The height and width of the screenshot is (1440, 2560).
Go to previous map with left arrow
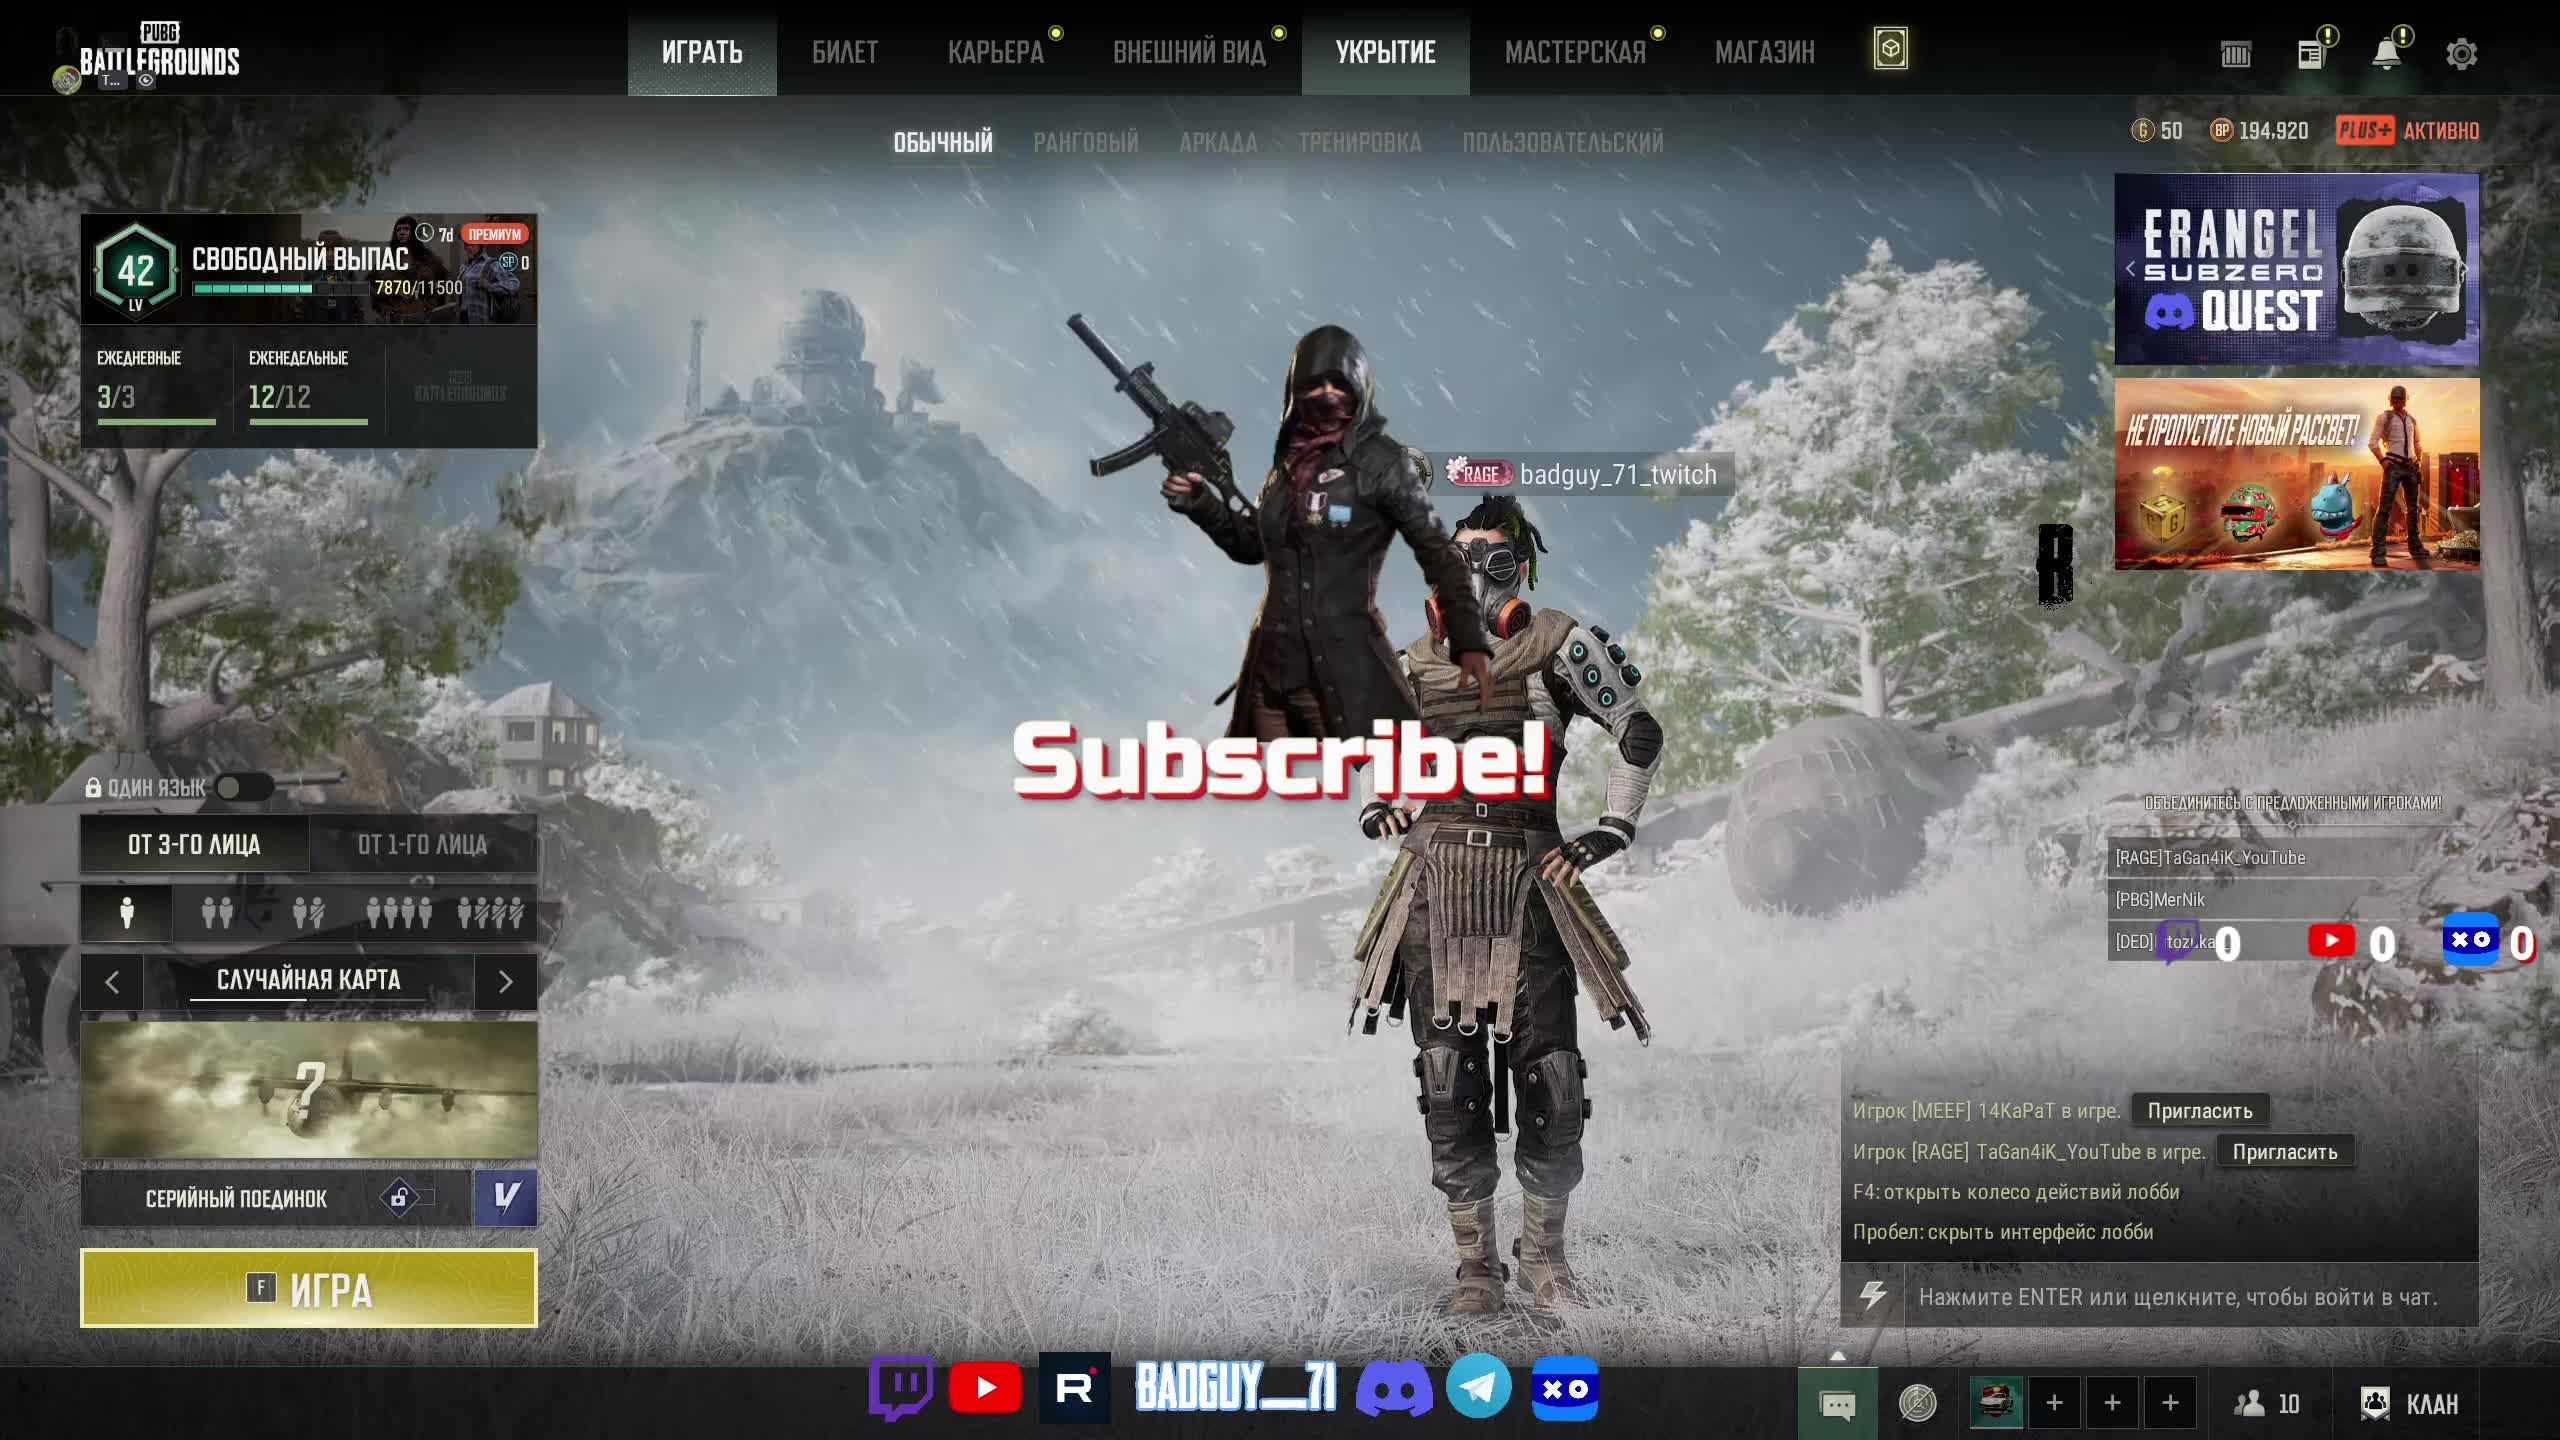[x=112, y=982]
